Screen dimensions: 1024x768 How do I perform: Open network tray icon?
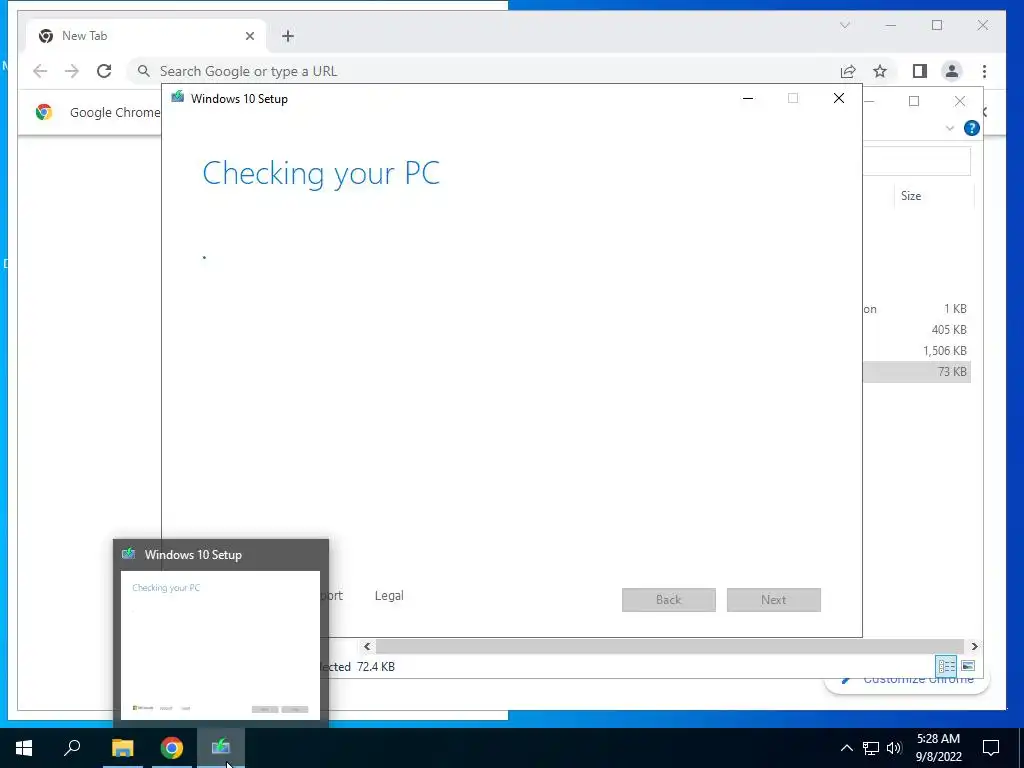tap(871, 748)
